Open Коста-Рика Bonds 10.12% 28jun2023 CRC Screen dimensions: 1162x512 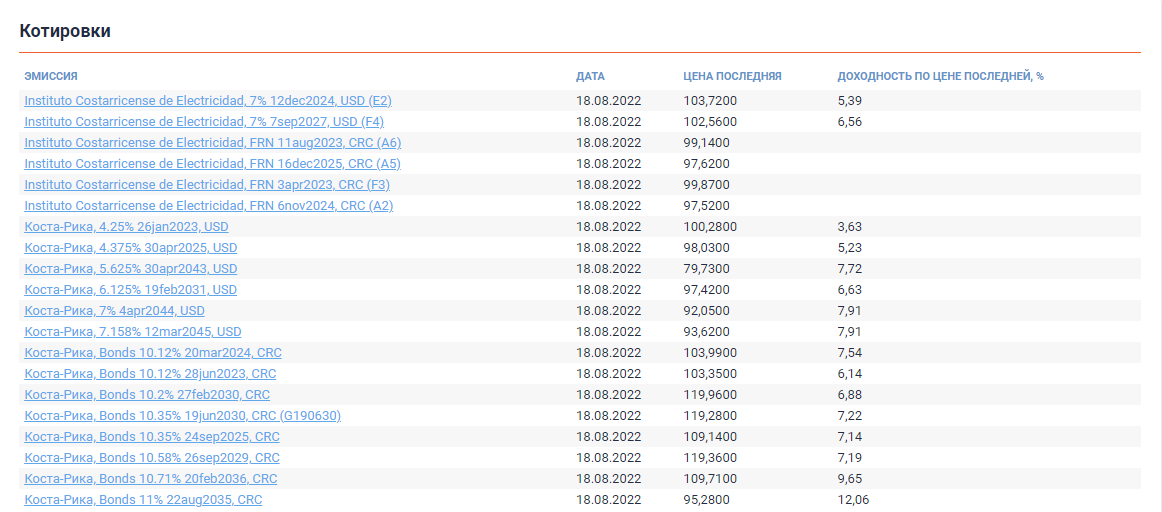150,374
